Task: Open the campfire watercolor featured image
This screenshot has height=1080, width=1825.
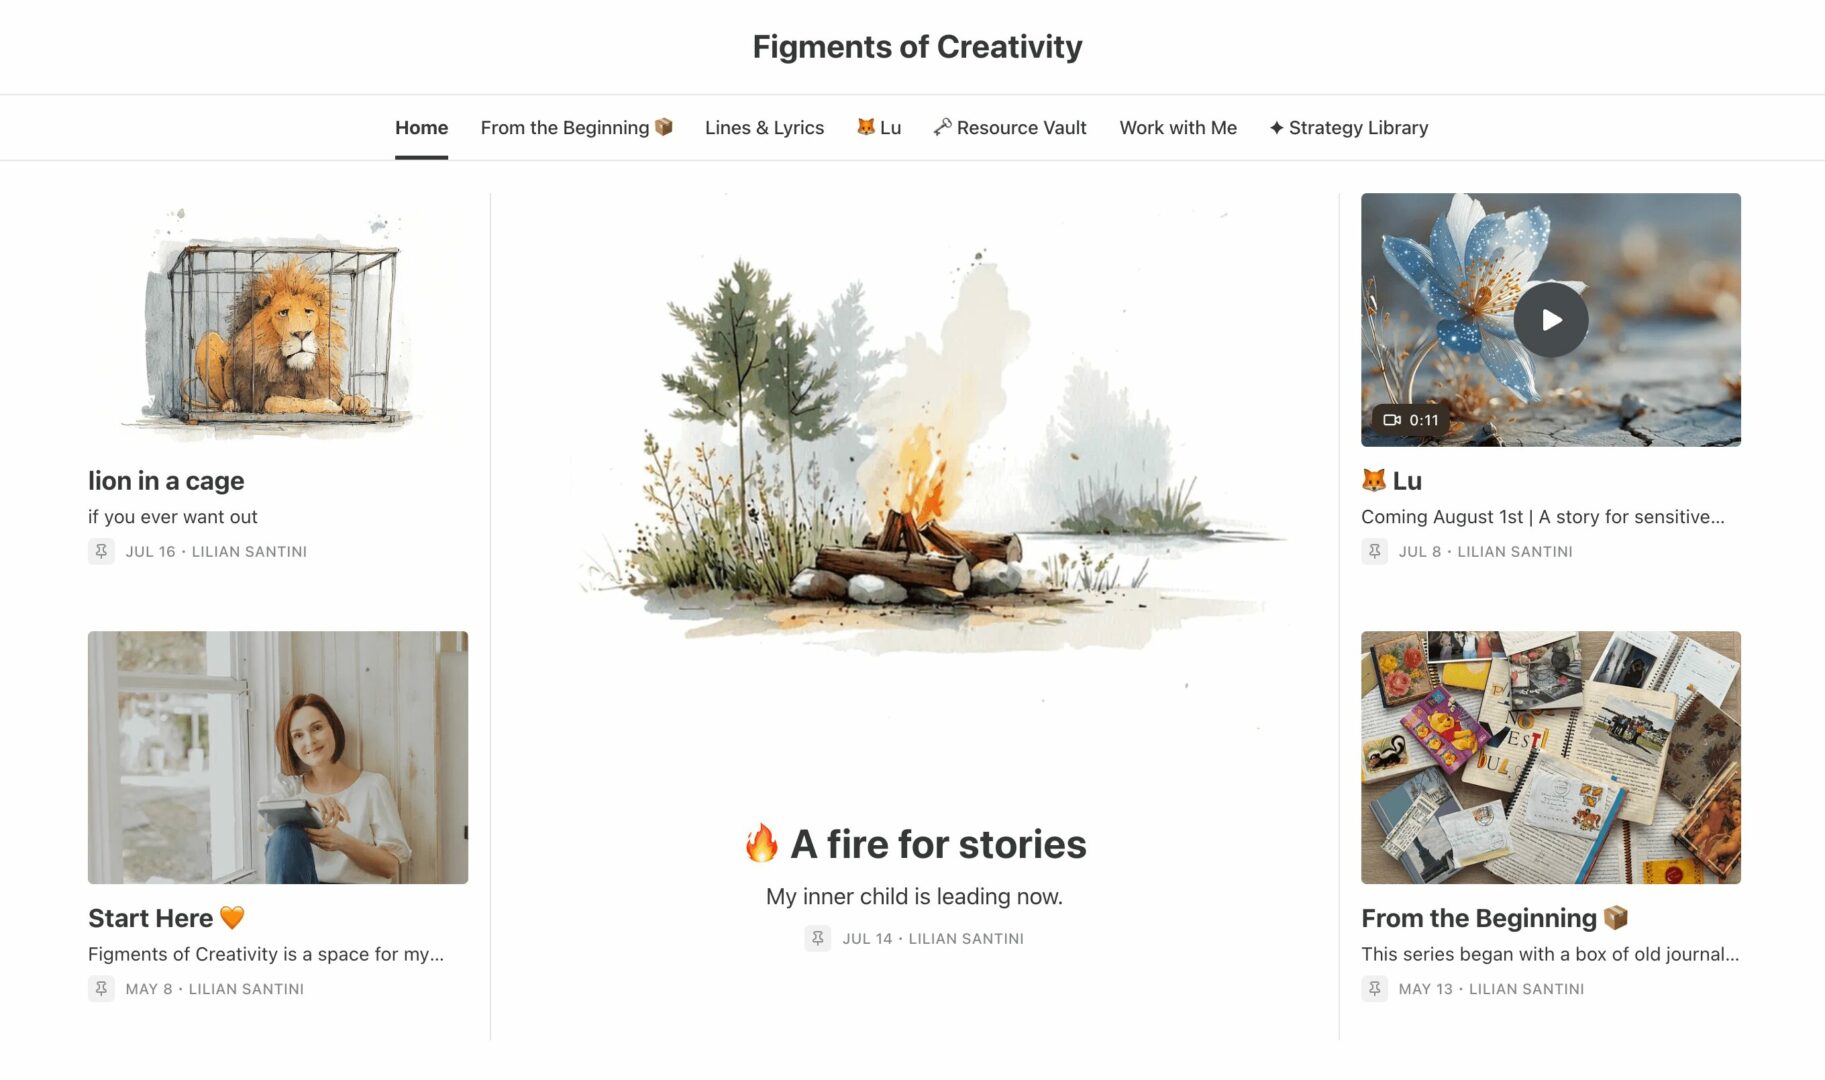Action: (914, 450)
